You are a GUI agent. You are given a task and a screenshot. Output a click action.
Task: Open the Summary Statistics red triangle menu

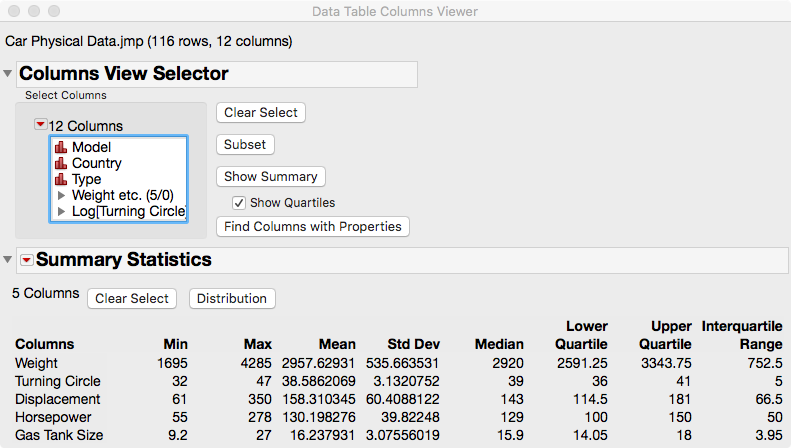[27, 260]
